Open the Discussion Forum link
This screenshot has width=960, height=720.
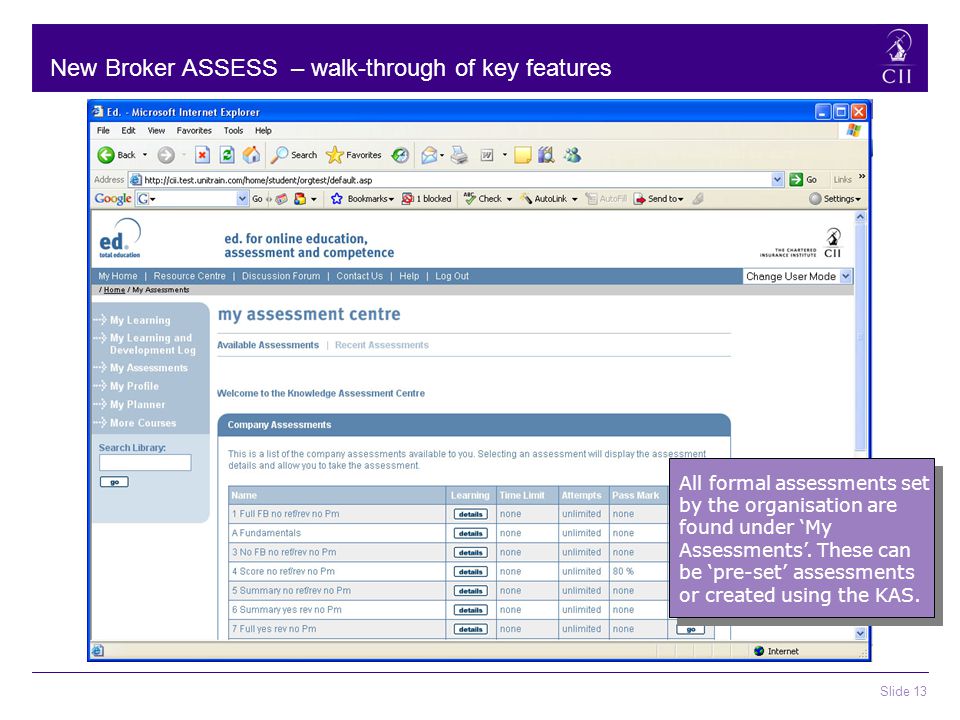point(281,276)
